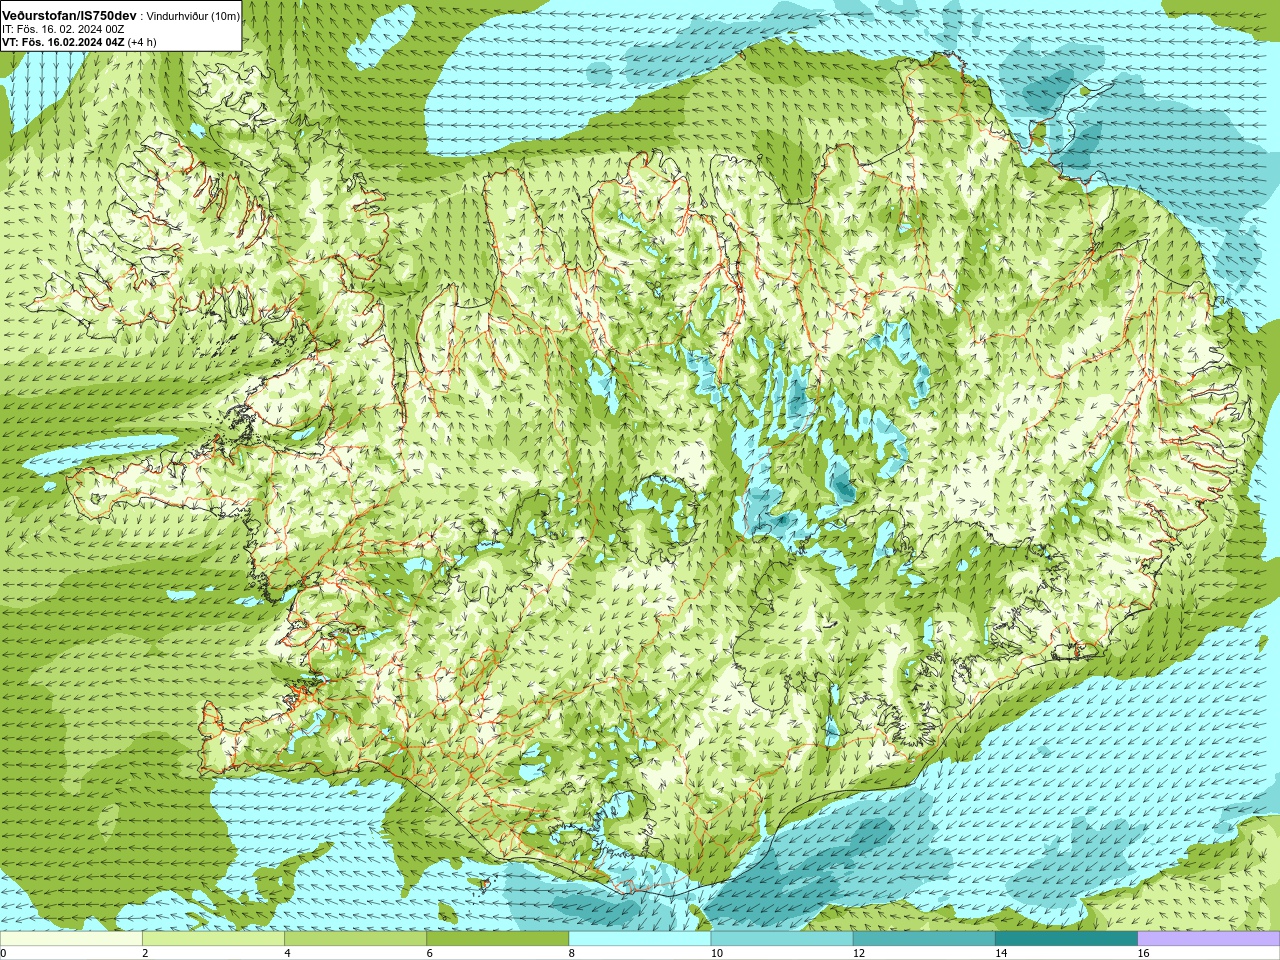This screenshot has height=960, width=1280.
Task: Click the 'Veðurstofan/IS750dev' title text
Action: tap(69, 16)
